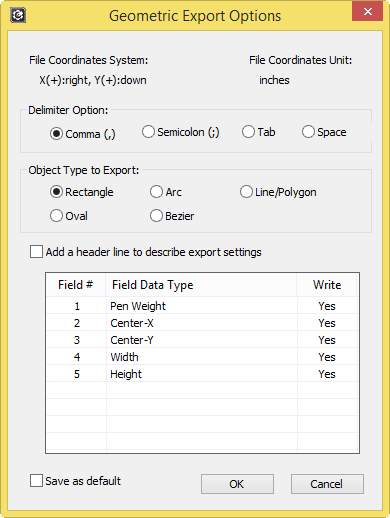Select the Width field row
The height and width of the screenshot is (518, 390).
202,357
